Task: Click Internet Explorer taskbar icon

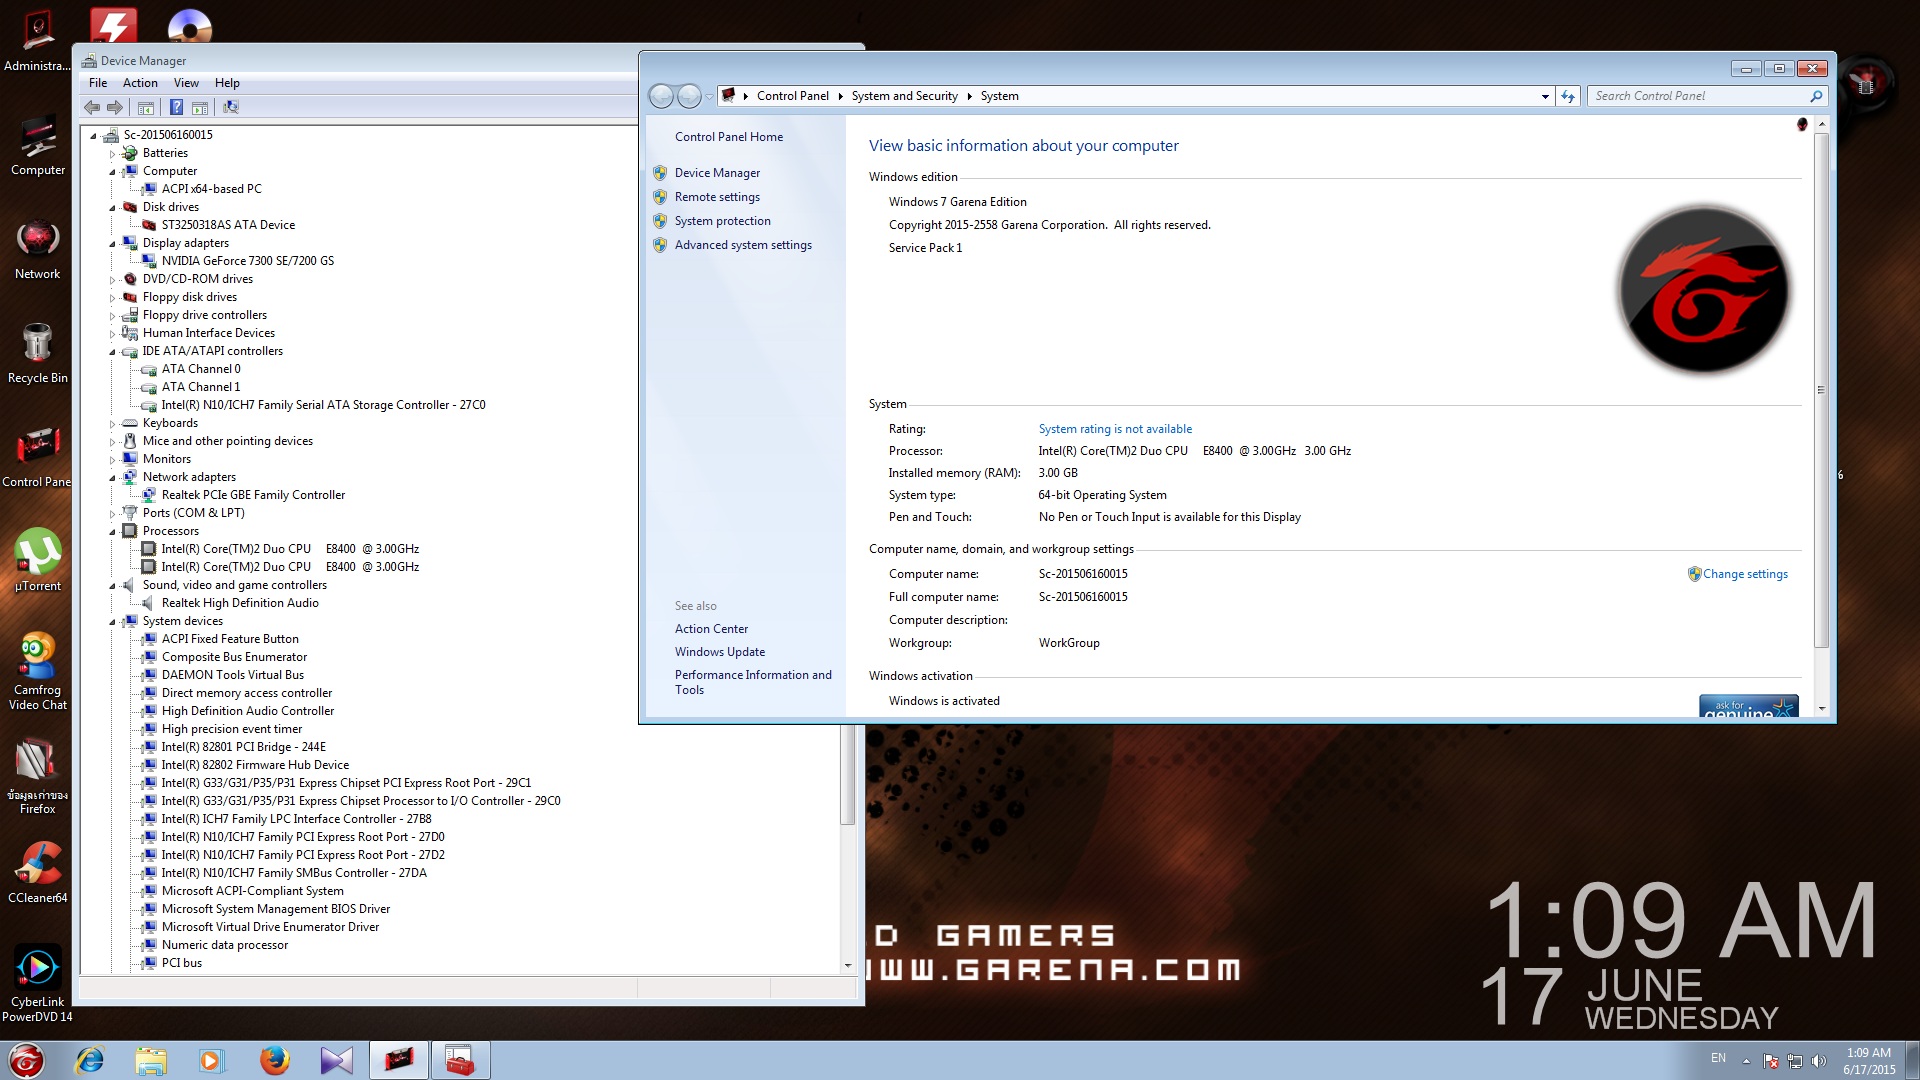Action: 90,1060
